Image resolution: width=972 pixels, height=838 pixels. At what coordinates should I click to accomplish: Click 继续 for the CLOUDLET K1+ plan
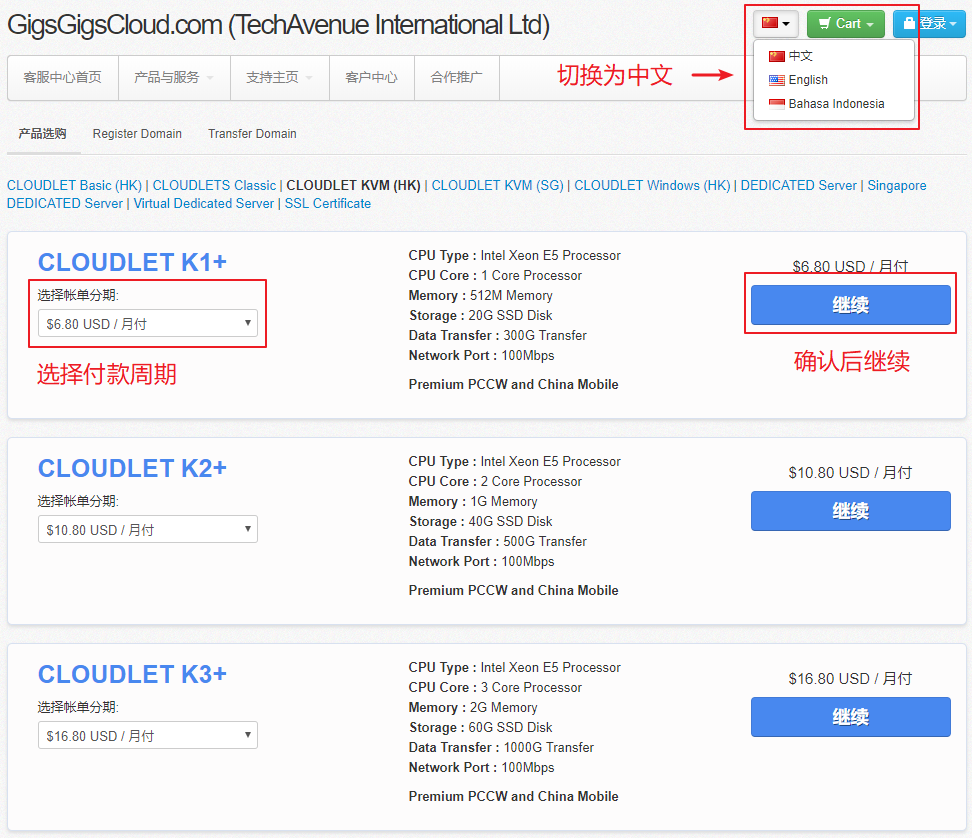[x=850, y=305]
